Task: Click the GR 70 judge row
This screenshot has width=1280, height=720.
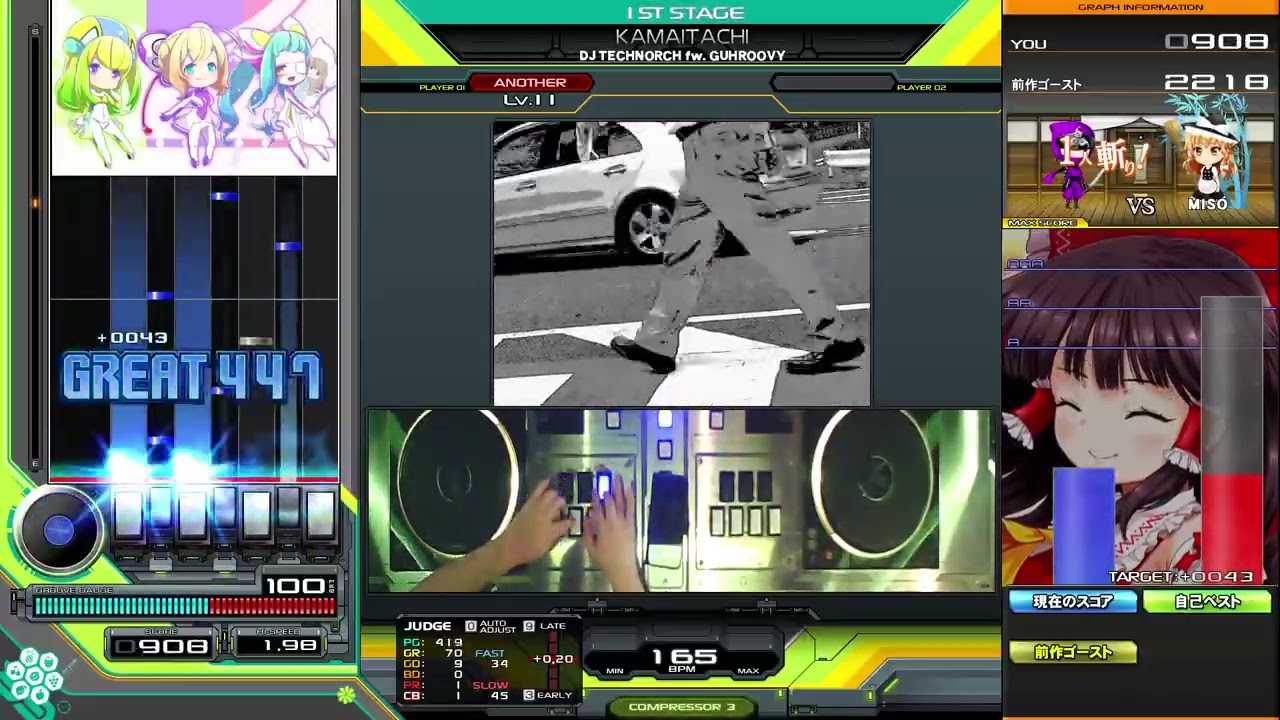Action: pos(432,654)
